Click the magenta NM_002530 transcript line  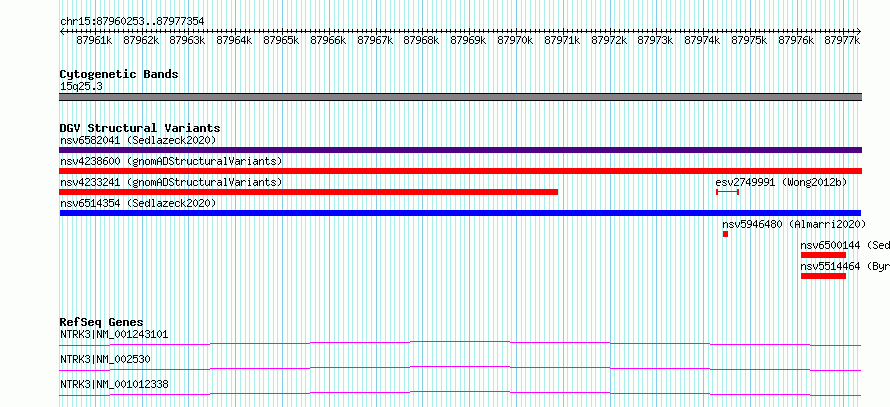[460, 368]
